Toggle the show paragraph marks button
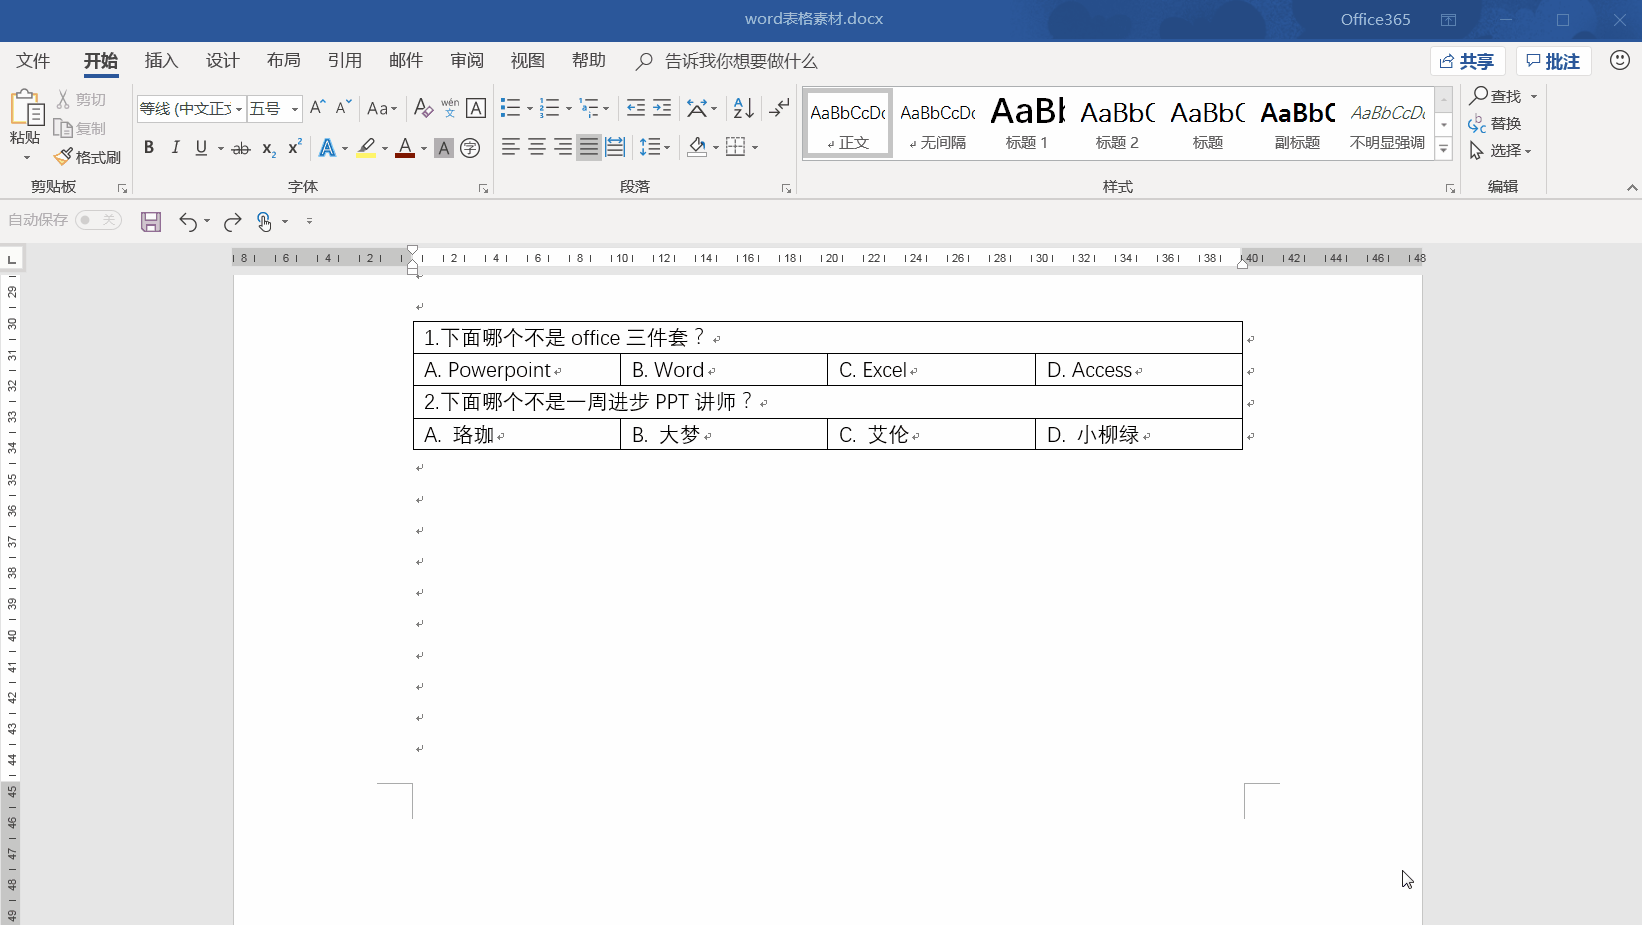1642x925 pixels. [779, 108]
